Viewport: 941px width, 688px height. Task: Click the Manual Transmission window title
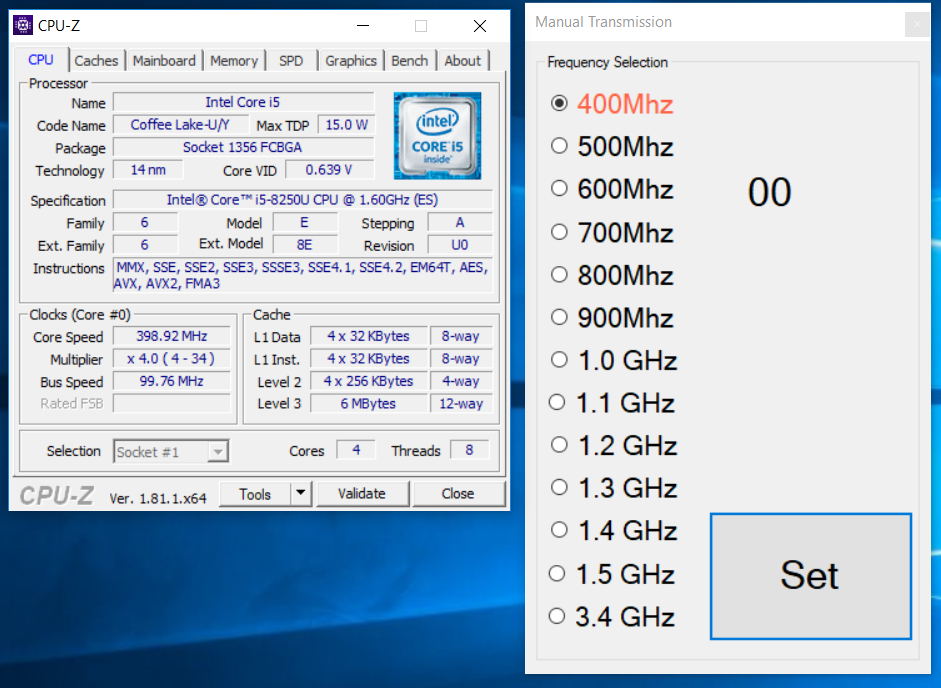click(603, 22)
